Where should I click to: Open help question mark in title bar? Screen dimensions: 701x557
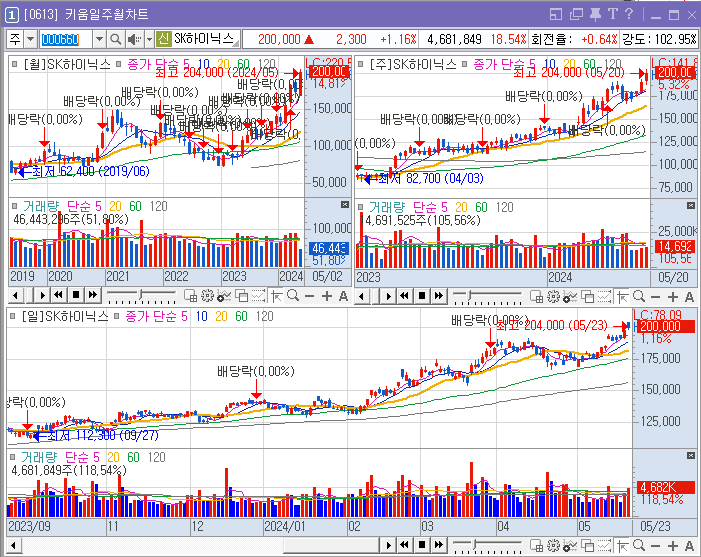[x=629, y=14]
